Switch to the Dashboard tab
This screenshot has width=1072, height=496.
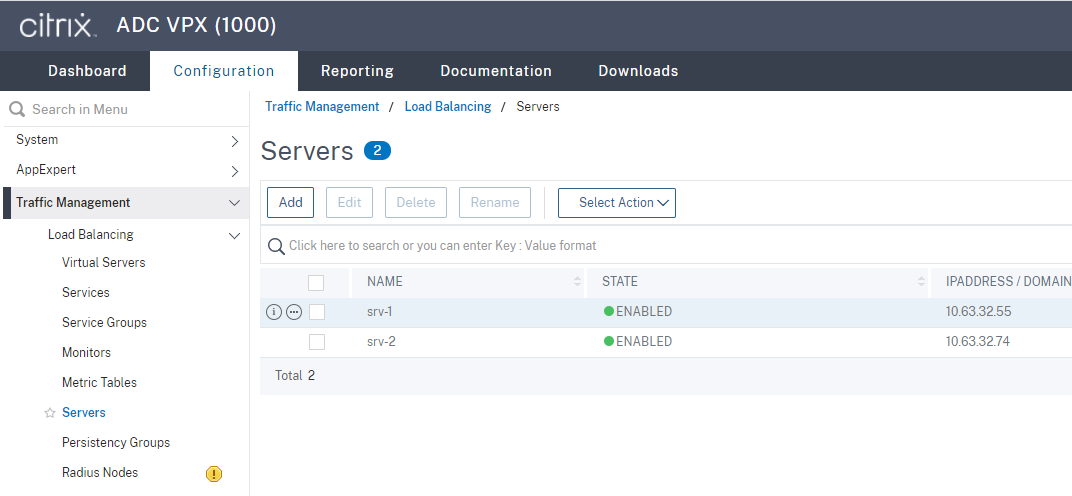(87, 71)
